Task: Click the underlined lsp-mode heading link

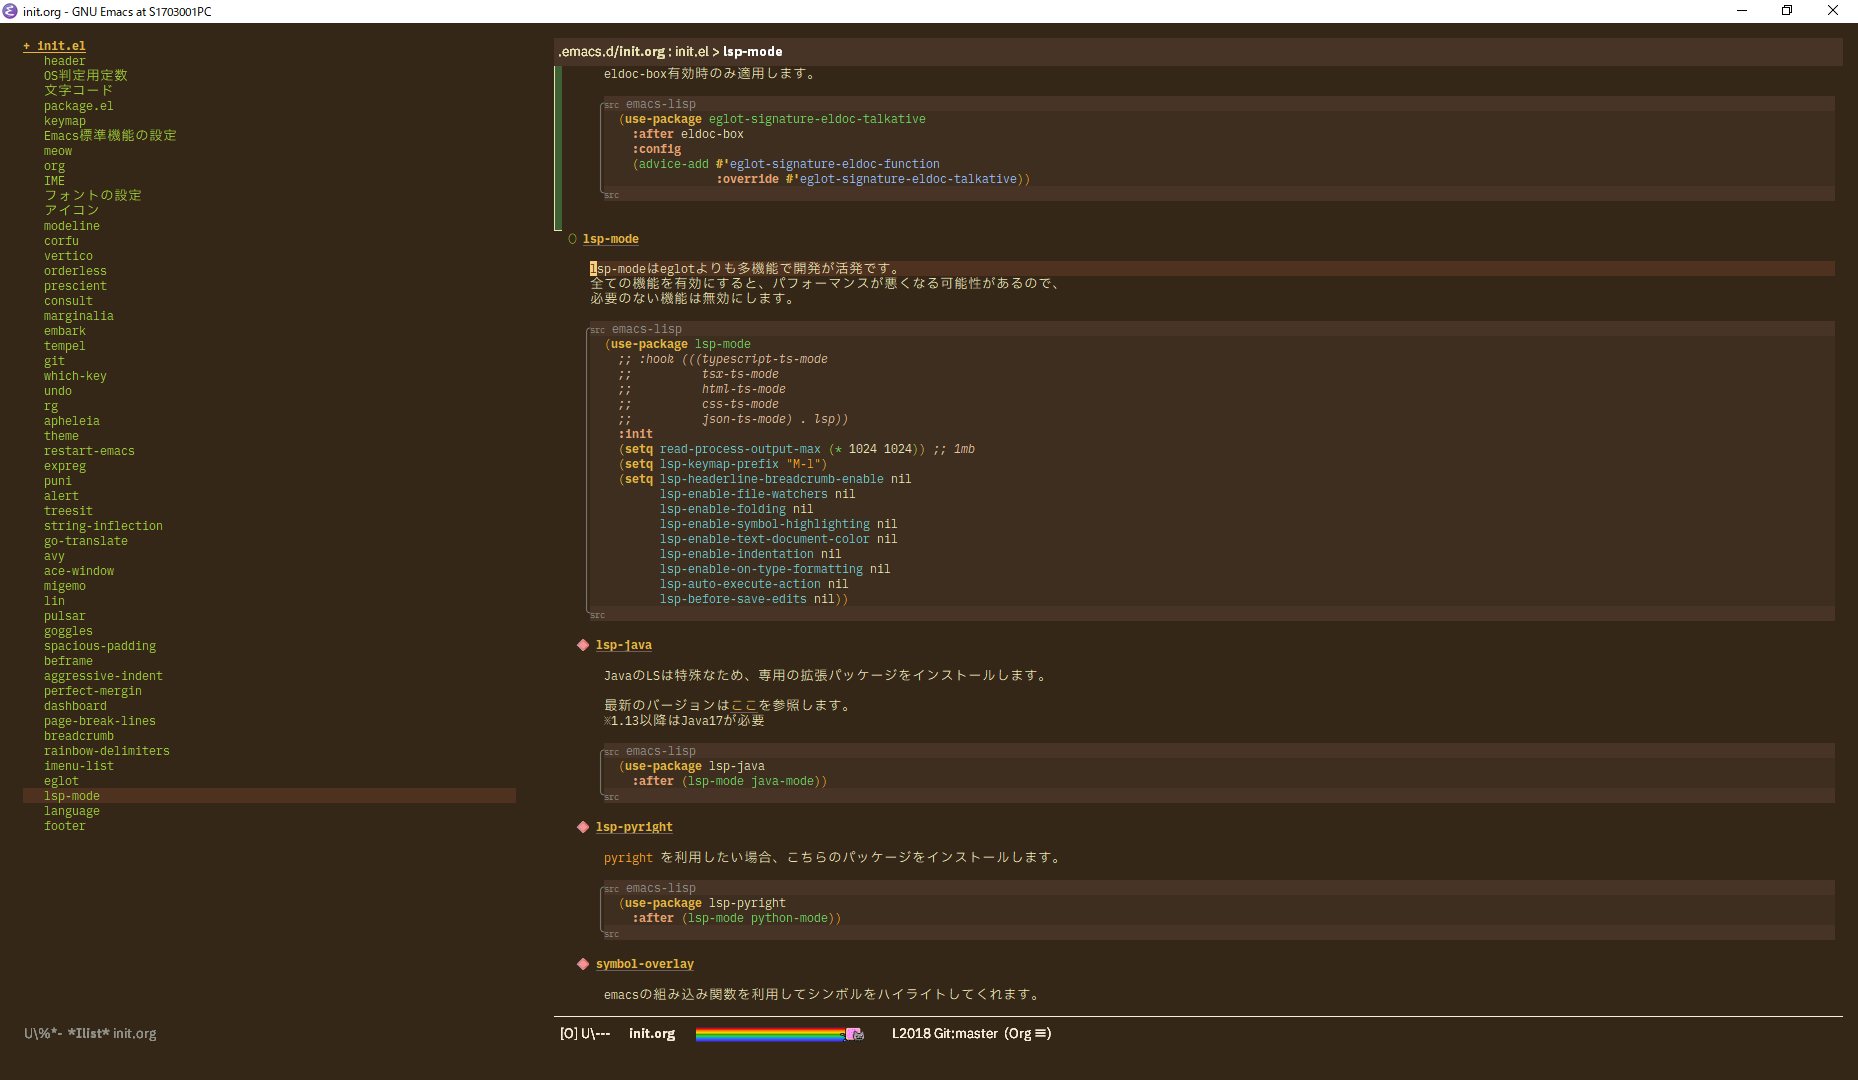Action: [x=610, y=238]
